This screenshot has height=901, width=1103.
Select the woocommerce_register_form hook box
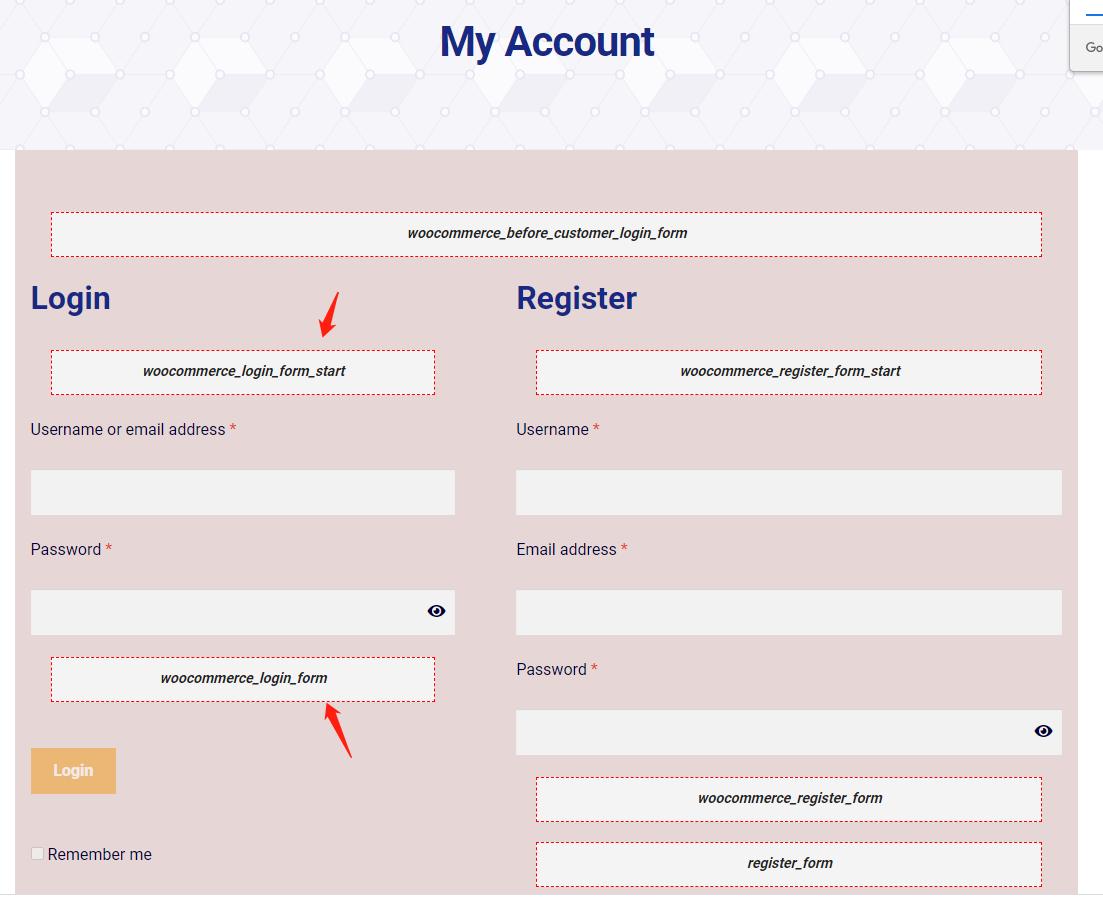pos(789,799)
